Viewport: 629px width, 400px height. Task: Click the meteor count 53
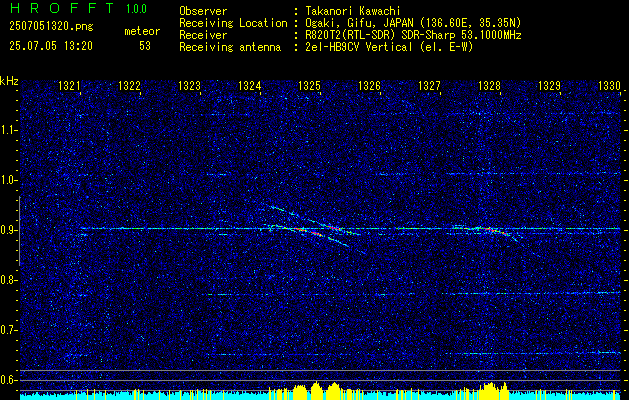tap(145, 46)
